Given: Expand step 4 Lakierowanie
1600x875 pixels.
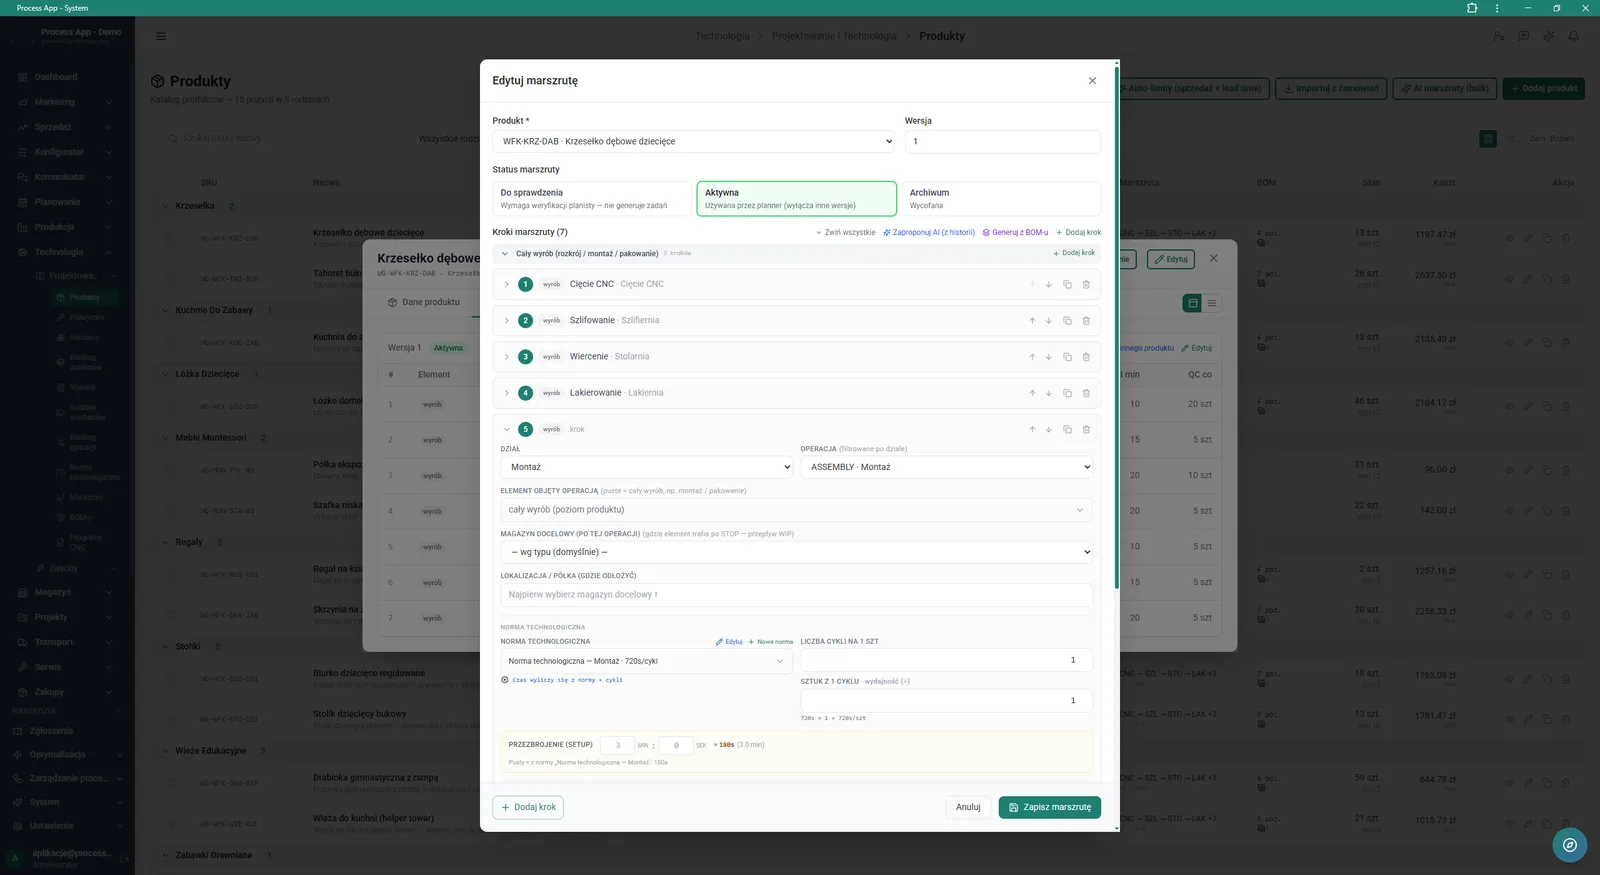Looking at the screenshot, I should (x=507, y=393).
